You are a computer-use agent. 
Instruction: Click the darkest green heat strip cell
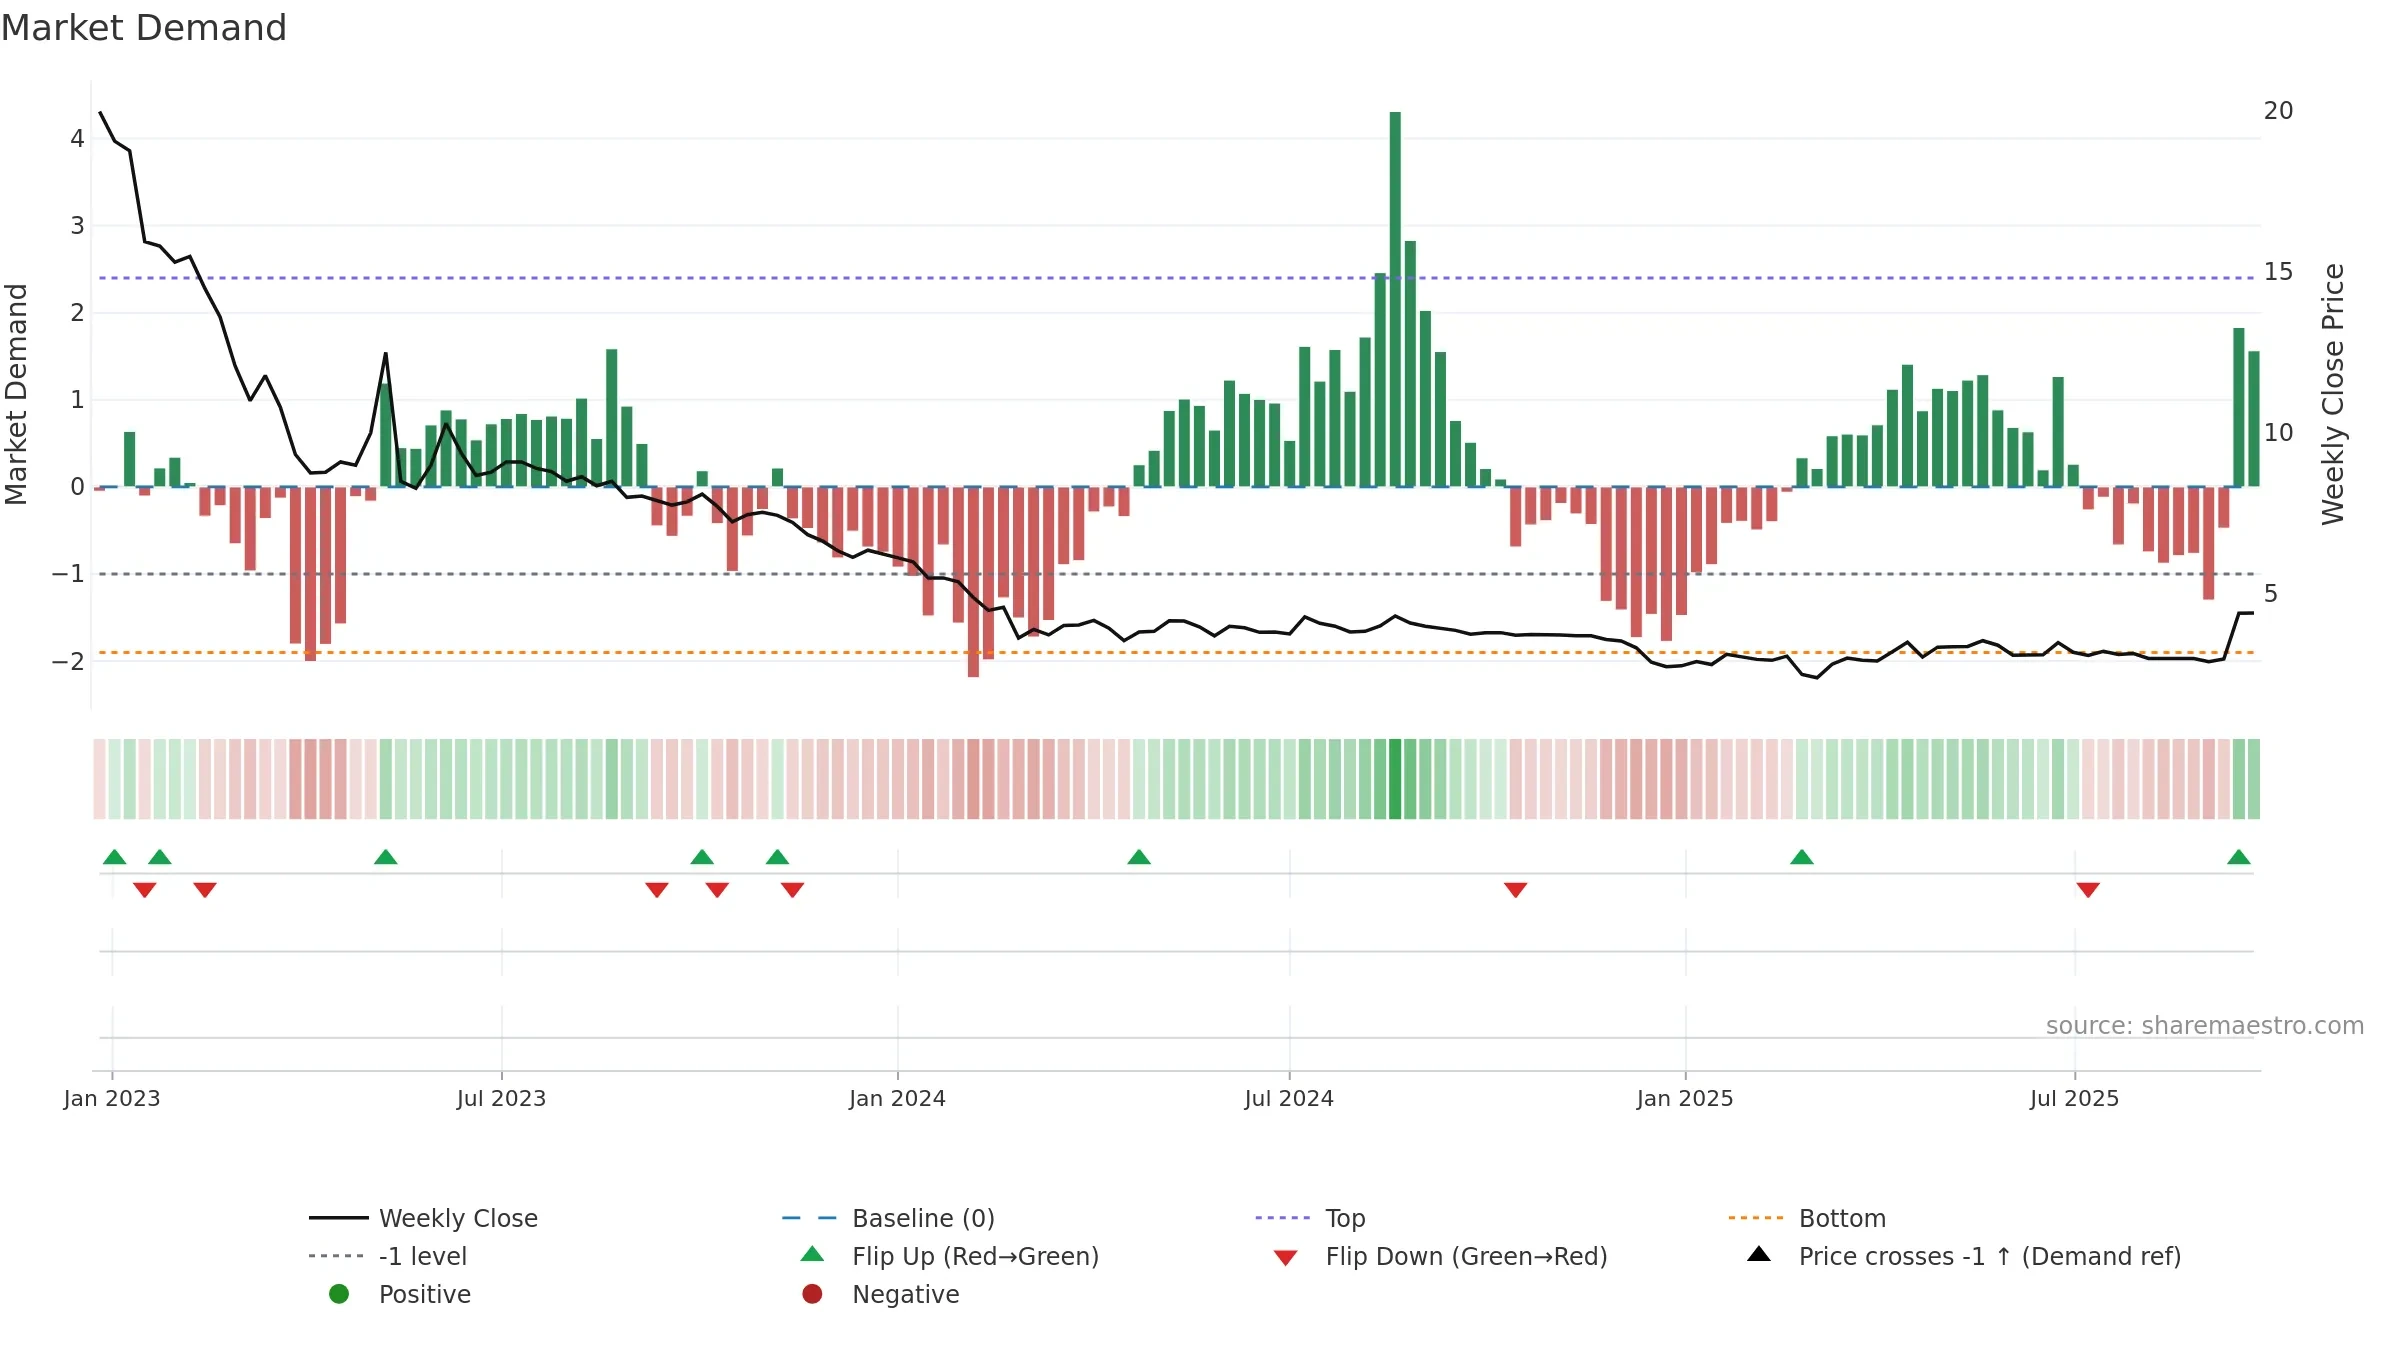1395,779
